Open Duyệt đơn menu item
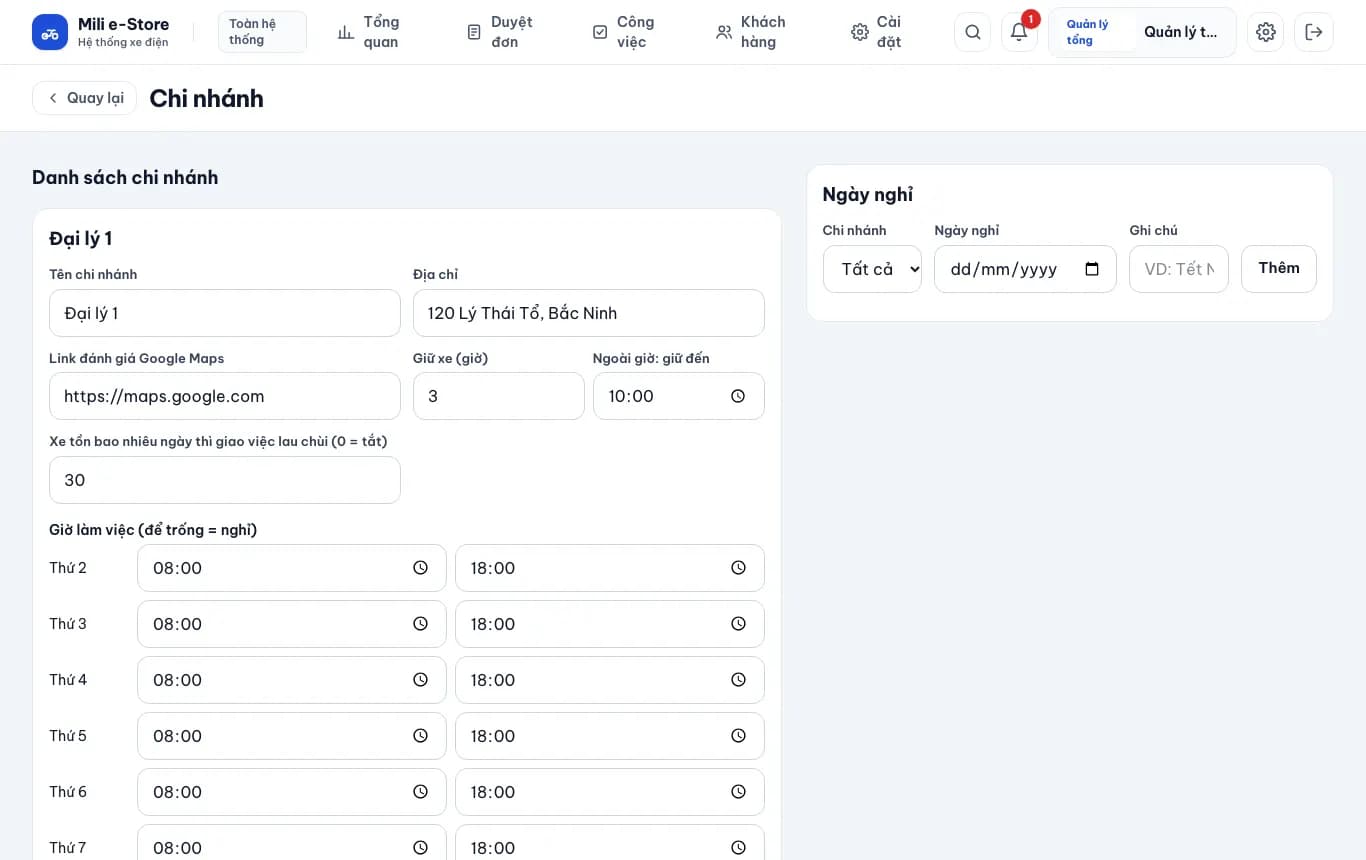 (x=500, y=32)
